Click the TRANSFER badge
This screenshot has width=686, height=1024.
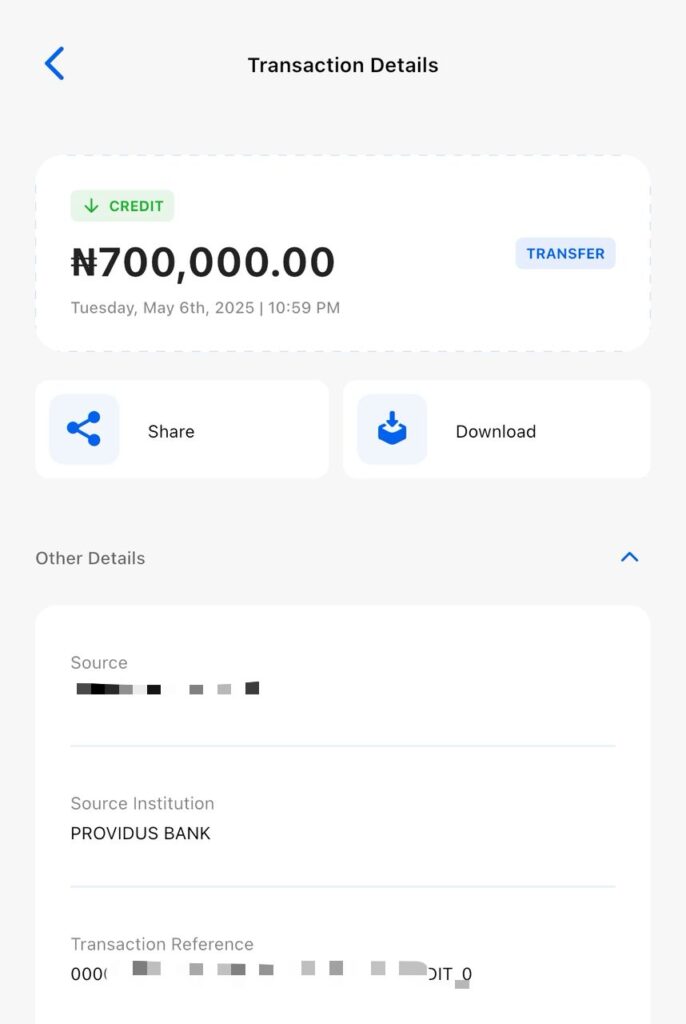[x=565, y=254]
